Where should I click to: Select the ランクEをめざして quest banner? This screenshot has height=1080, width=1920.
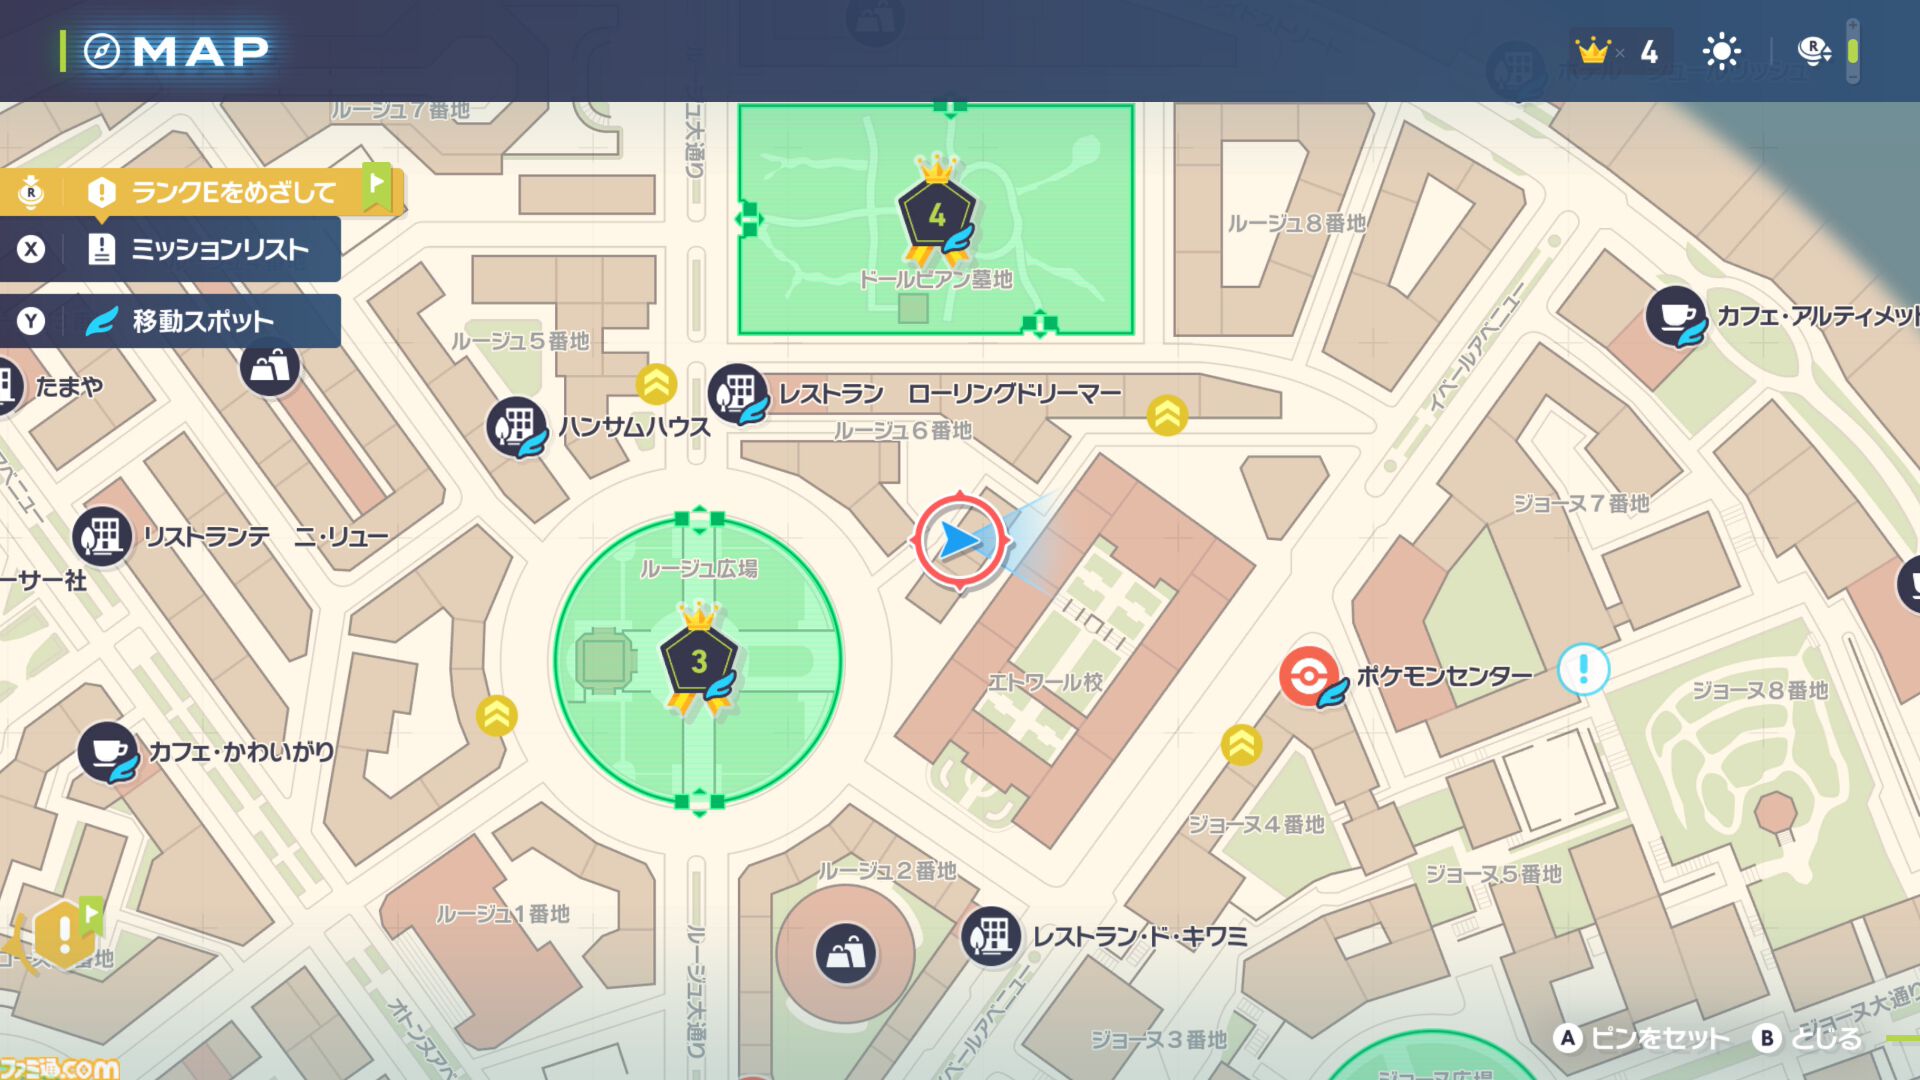(200, 191)
